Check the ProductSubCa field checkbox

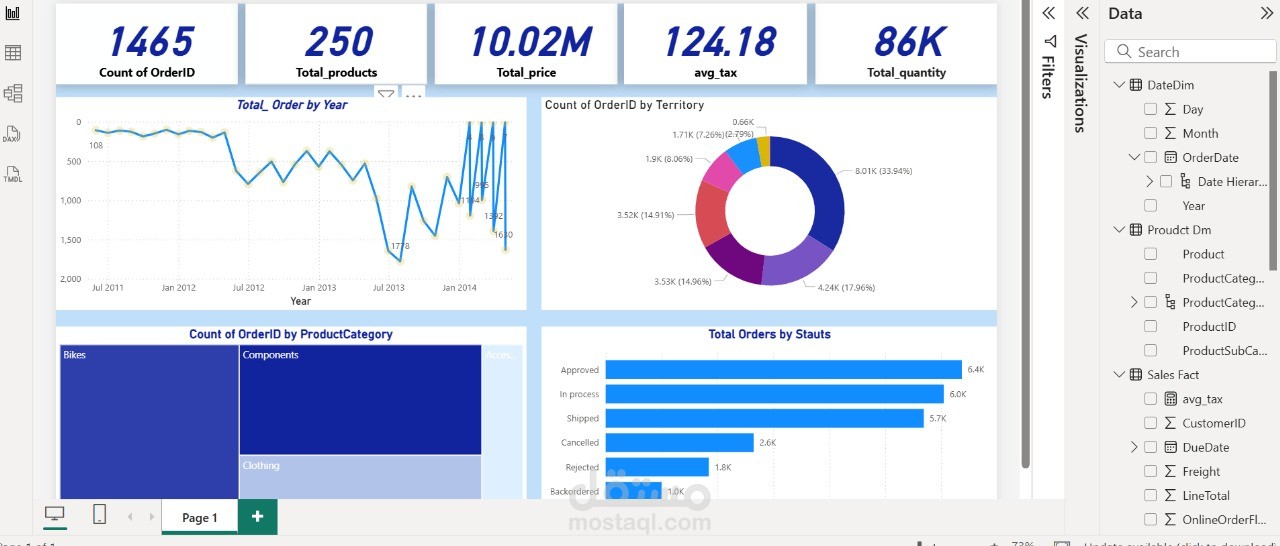click(1150, 350)
